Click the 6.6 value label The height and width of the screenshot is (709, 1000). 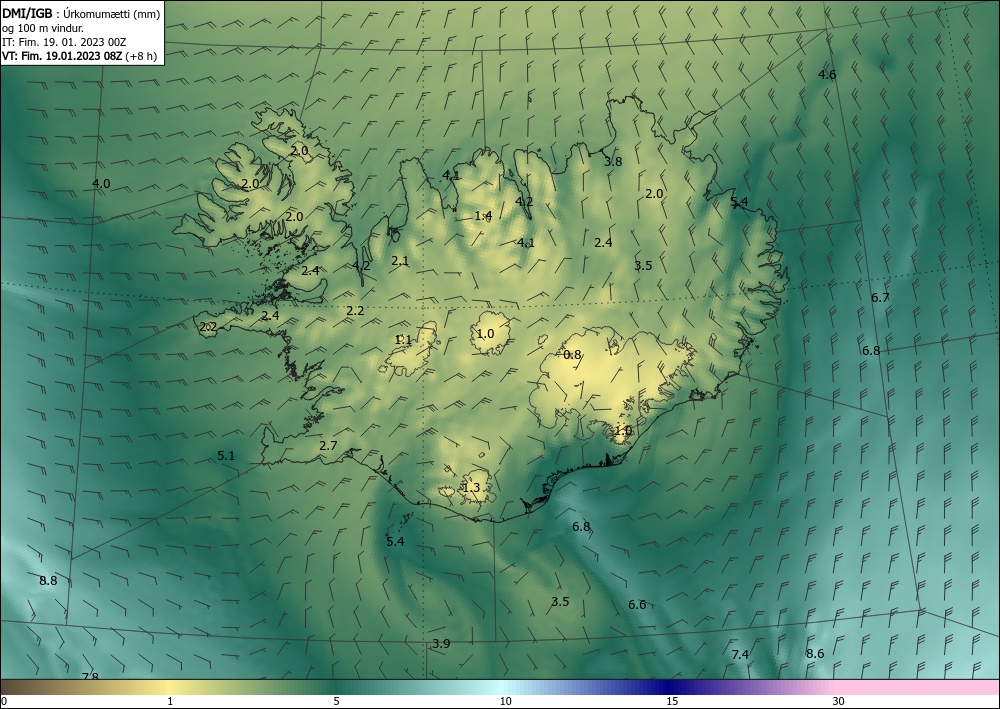637,604
